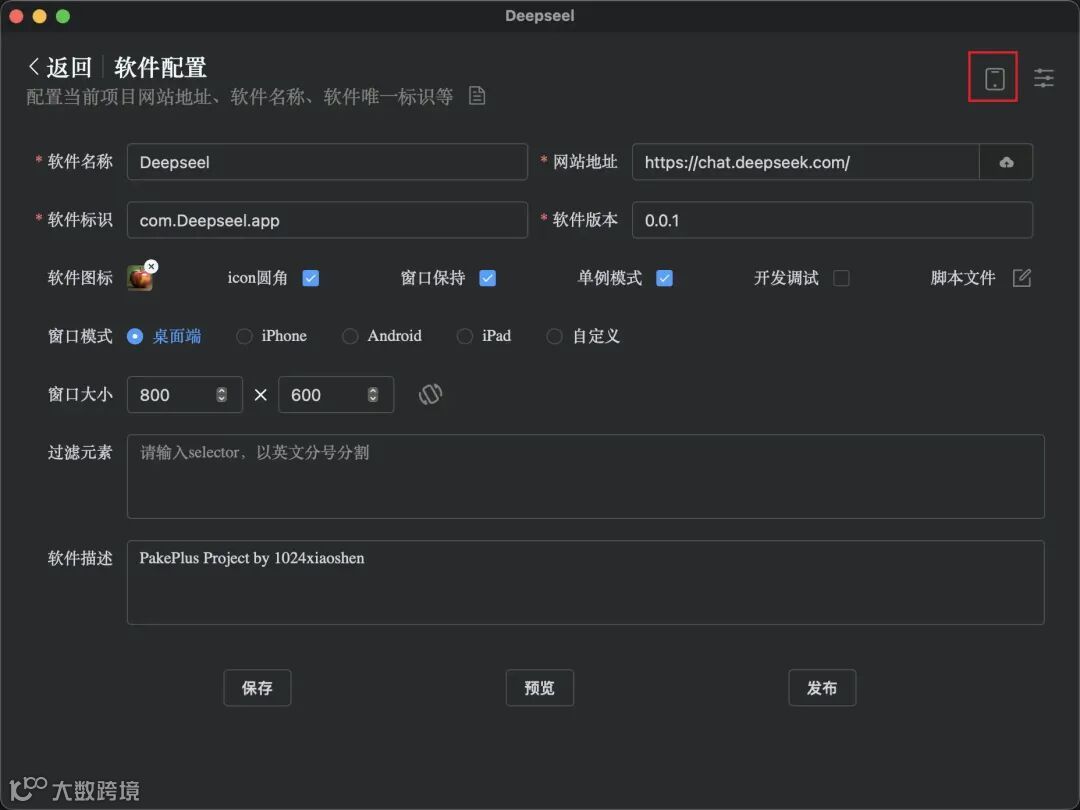Click the 窗口模式 label
Viewport: 1080px width, 810px height.
80,336
